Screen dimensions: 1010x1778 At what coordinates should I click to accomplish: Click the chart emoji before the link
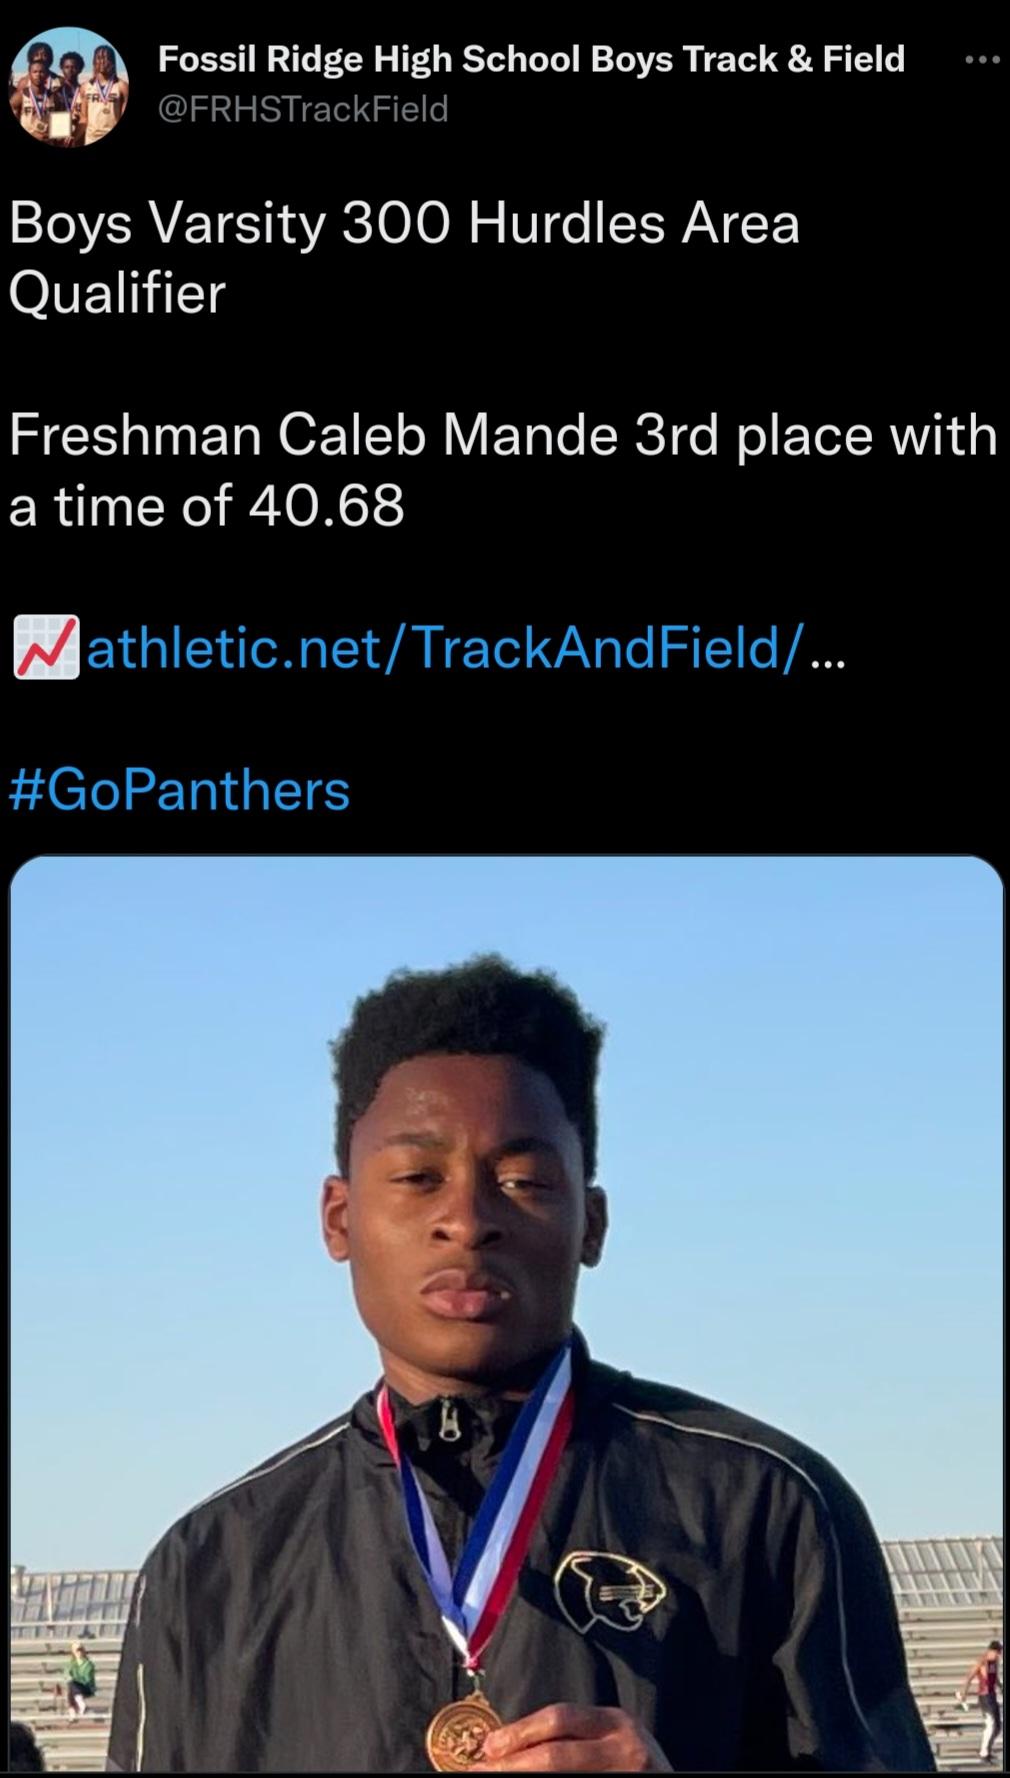(46, 648)
